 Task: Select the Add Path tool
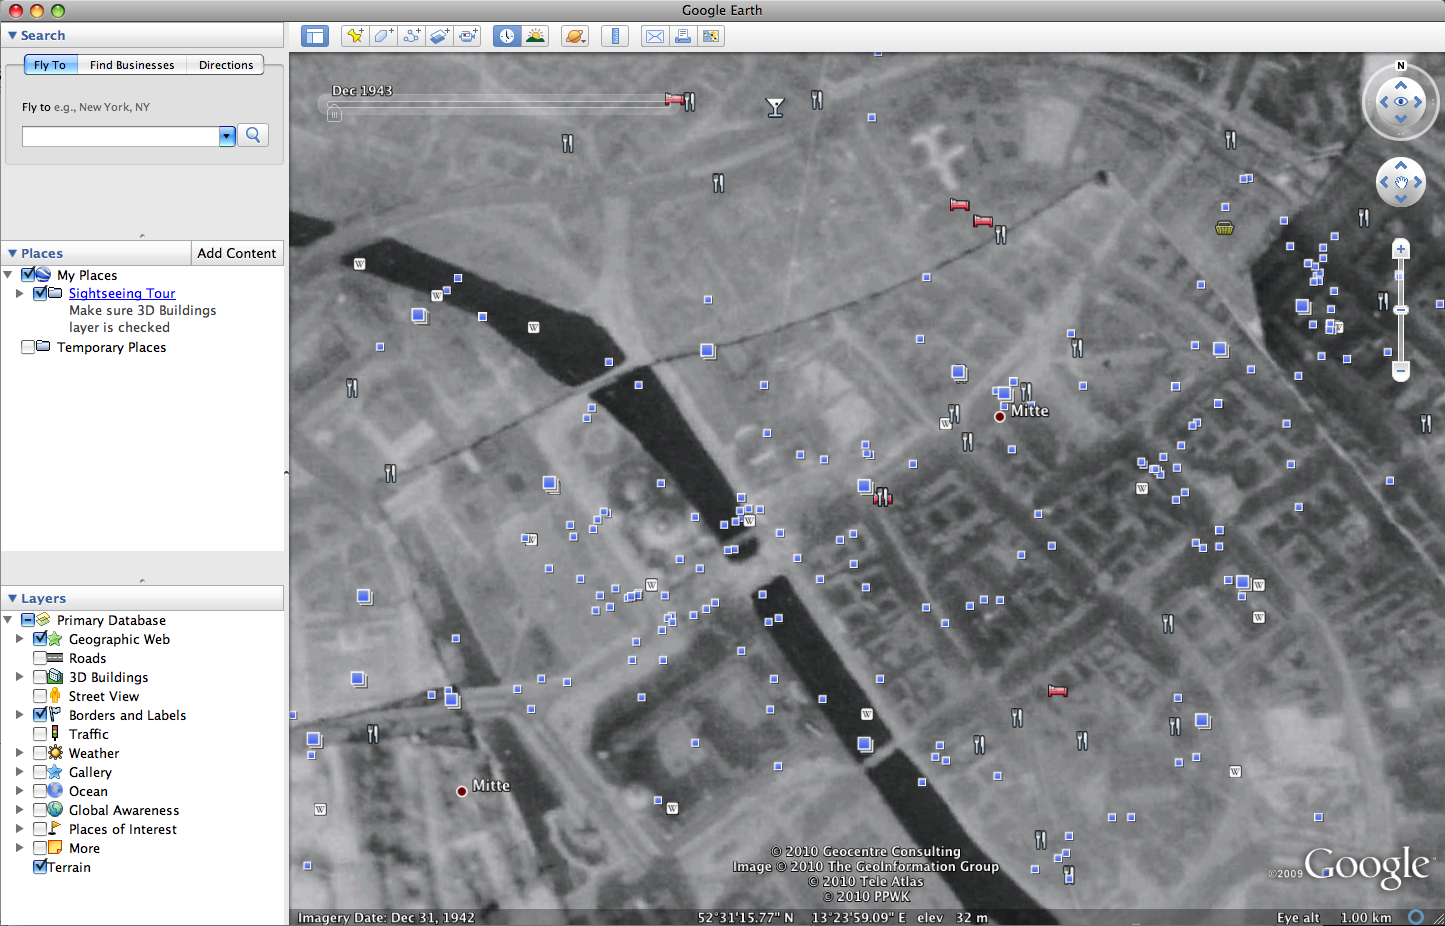tap(412, 36)
